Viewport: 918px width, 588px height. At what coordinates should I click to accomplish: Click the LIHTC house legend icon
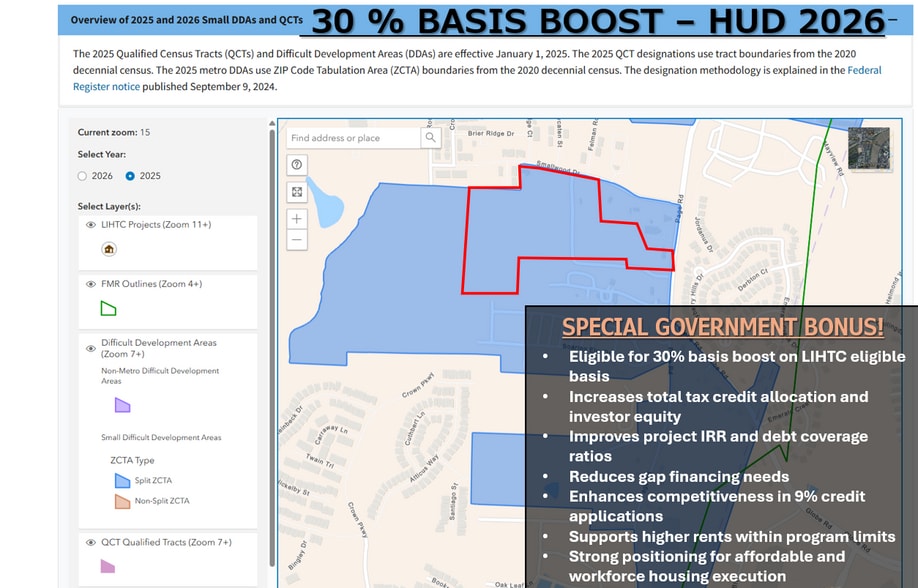tap(109, 249)
